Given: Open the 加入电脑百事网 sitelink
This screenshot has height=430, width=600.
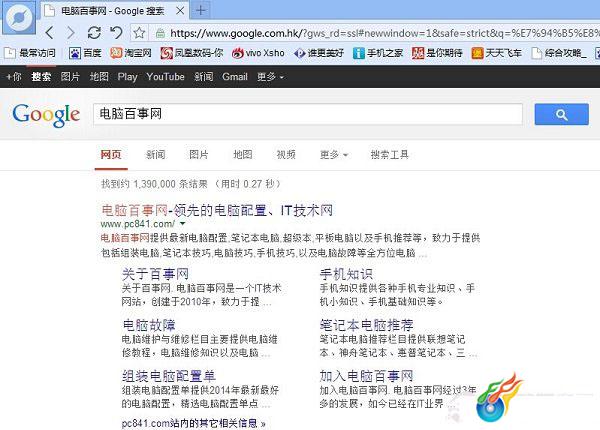Looking at the screenshot, I should 367,376.
